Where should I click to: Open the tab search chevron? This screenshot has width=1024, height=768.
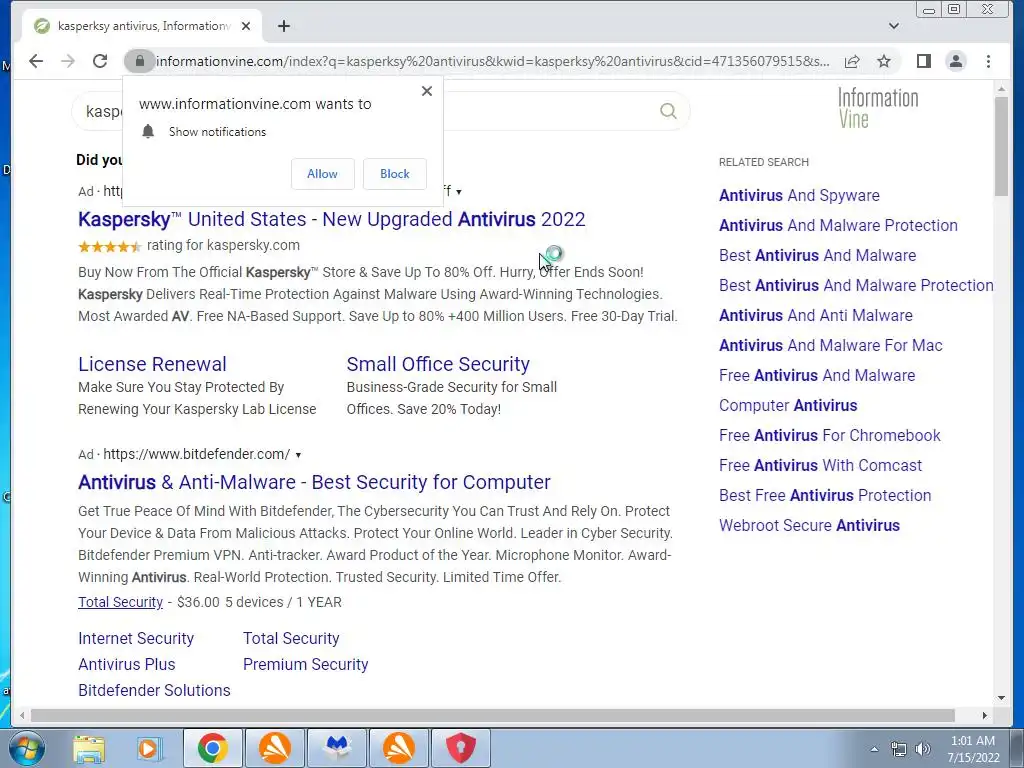[894, 26]
